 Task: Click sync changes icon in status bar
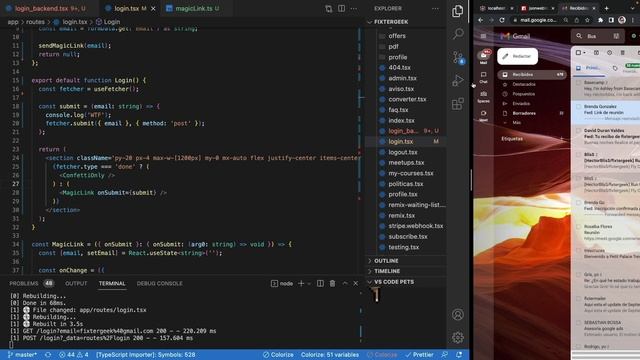click(48, 355)
